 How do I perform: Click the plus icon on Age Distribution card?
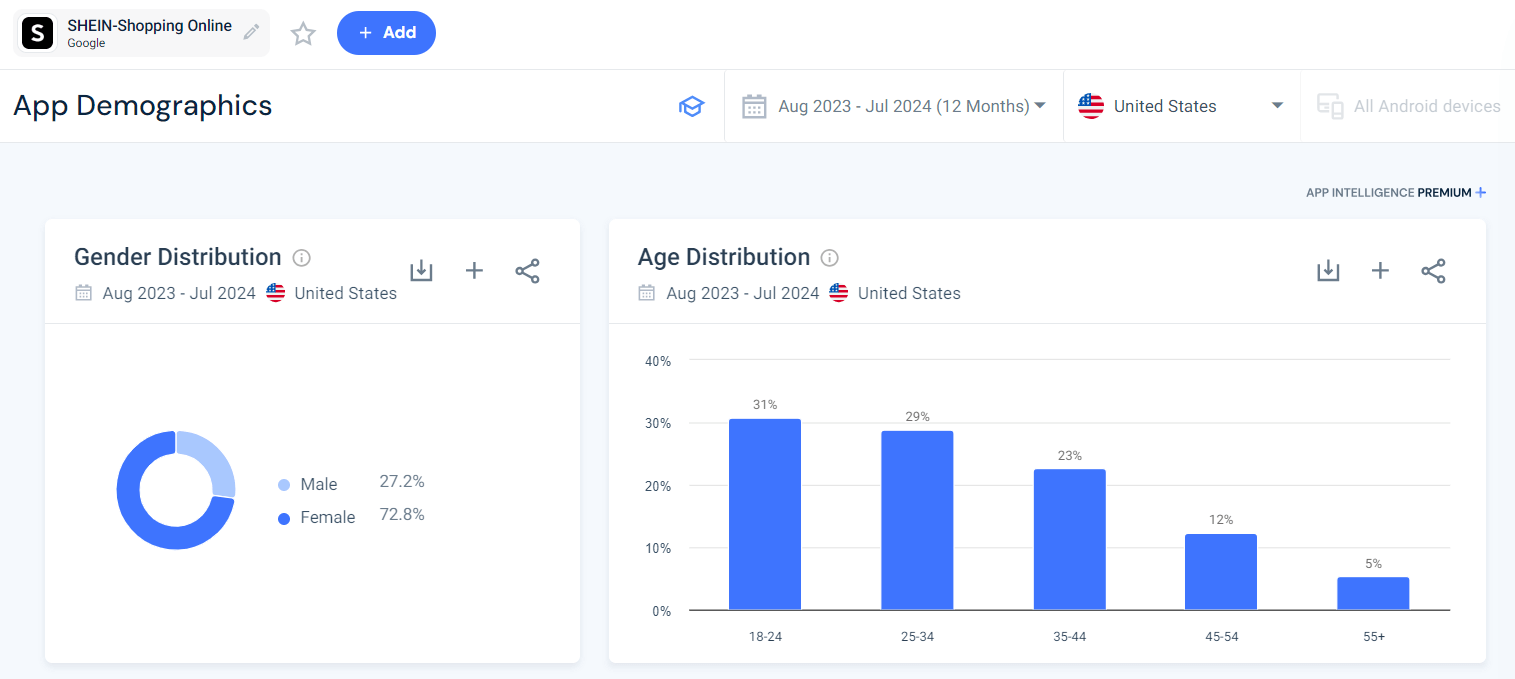(x=1380, y=270)
